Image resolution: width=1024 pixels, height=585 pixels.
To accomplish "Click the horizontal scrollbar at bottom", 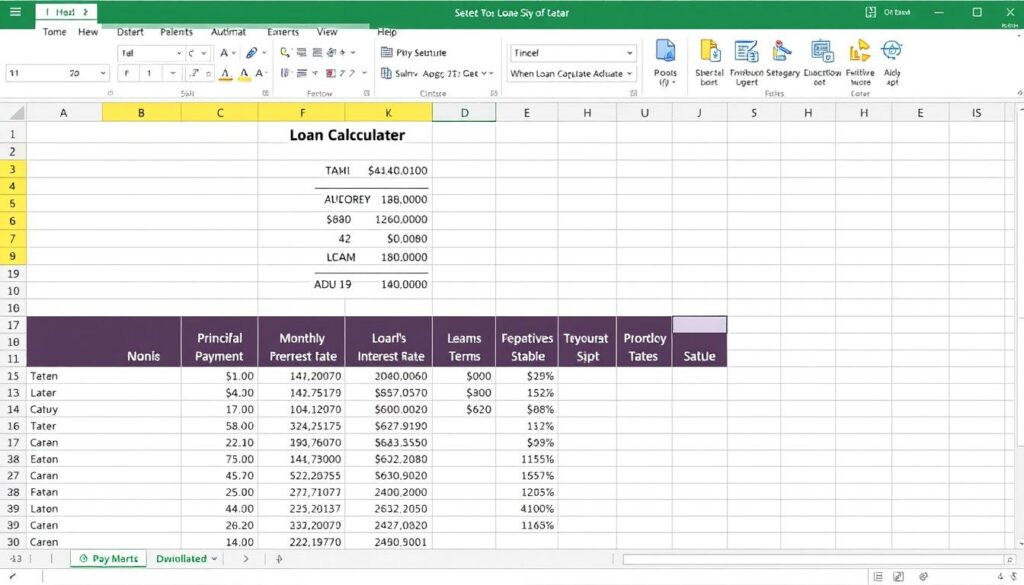I will click(813, 560).
